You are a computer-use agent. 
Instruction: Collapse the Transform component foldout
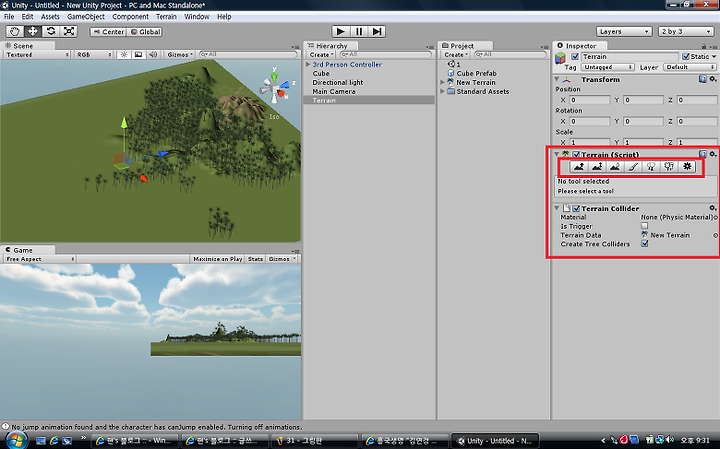point(557,79)
